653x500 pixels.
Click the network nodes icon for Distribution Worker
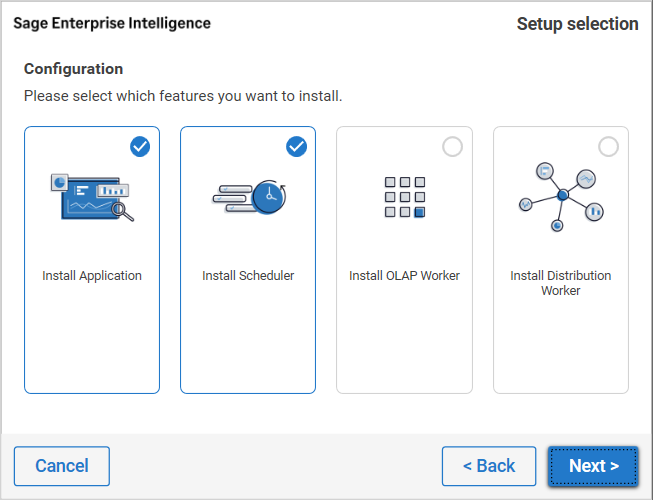click(x=561, y=196)
